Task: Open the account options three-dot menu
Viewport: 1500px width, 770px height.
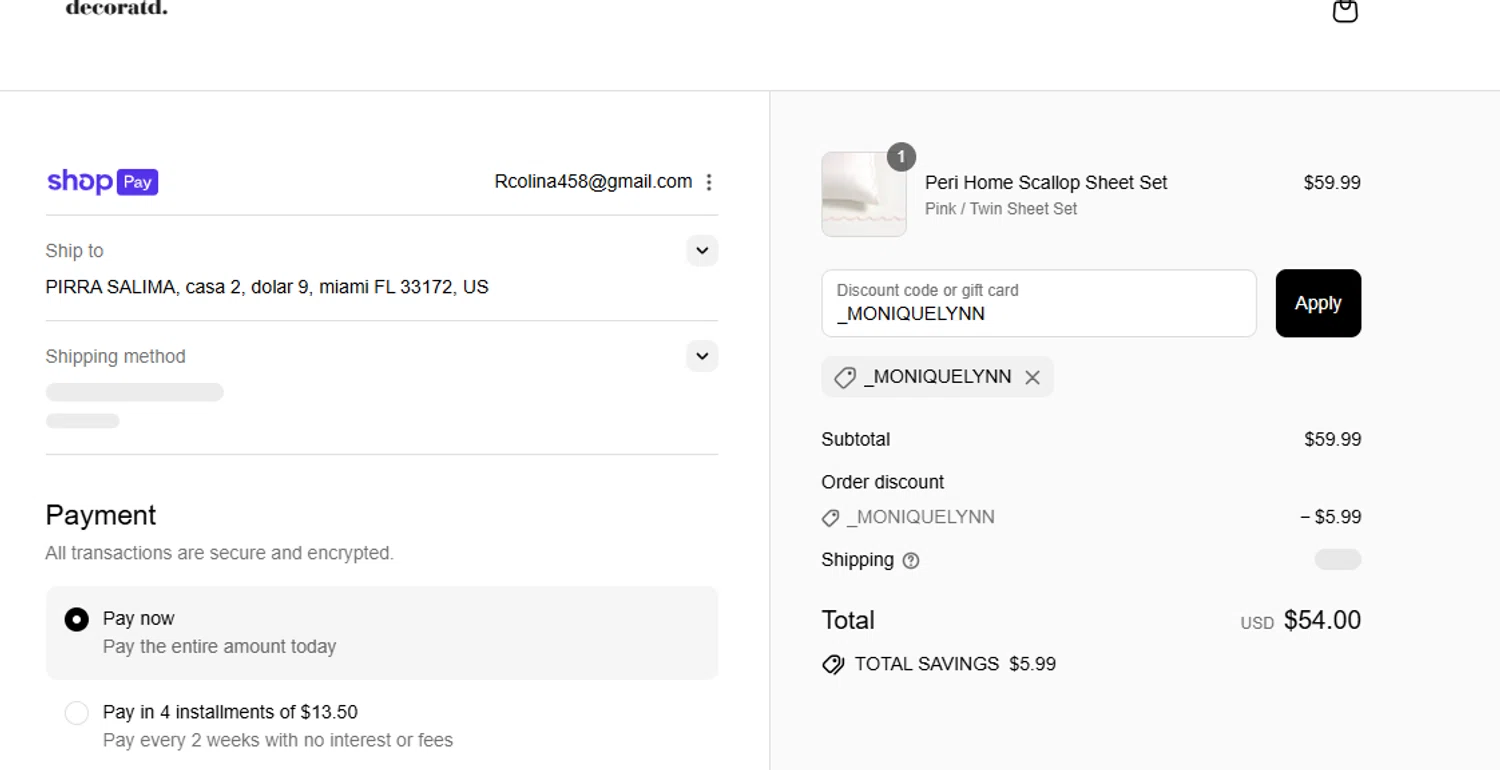Action: coord(709,182)
